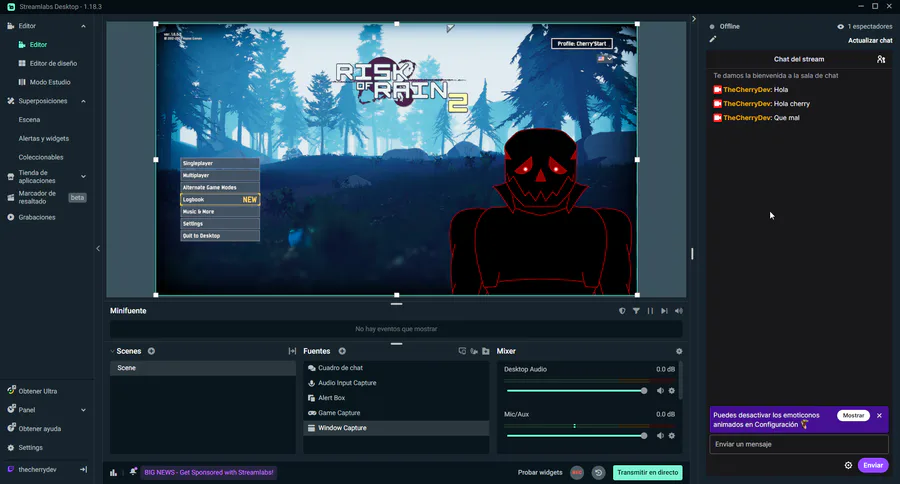Open the Escena overlays section
Viewport: 900px width, 484px height.
tap(29, 119)
